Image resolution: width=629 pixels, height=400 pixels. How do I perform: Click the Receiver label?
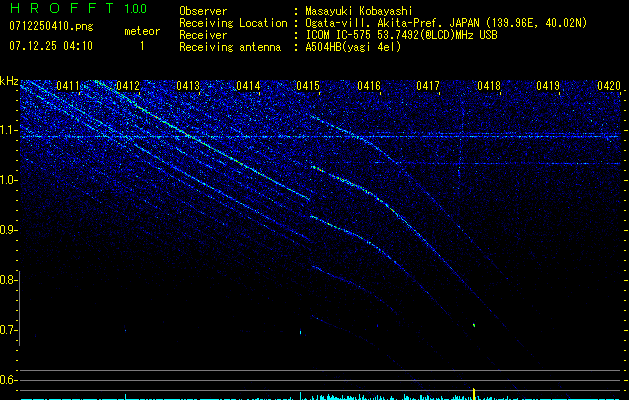coord(203,35)
